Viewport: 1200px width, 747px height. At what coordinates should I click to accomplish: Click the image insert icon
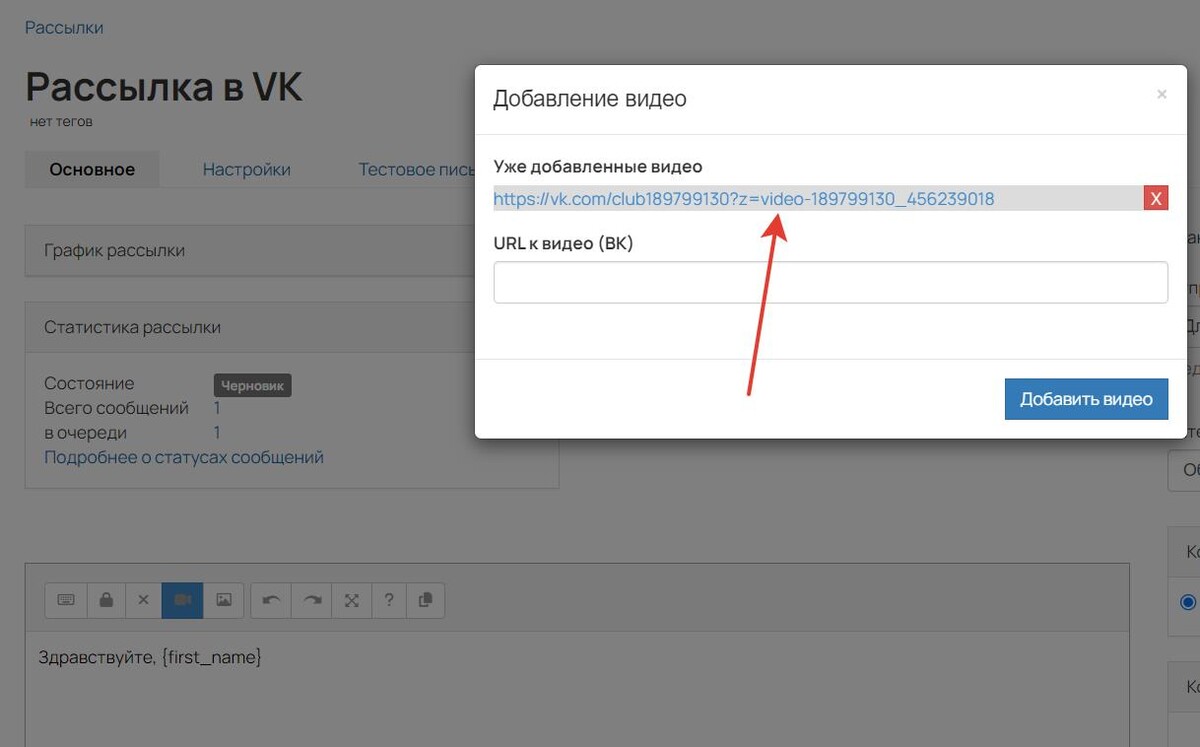tap(224, 600)
